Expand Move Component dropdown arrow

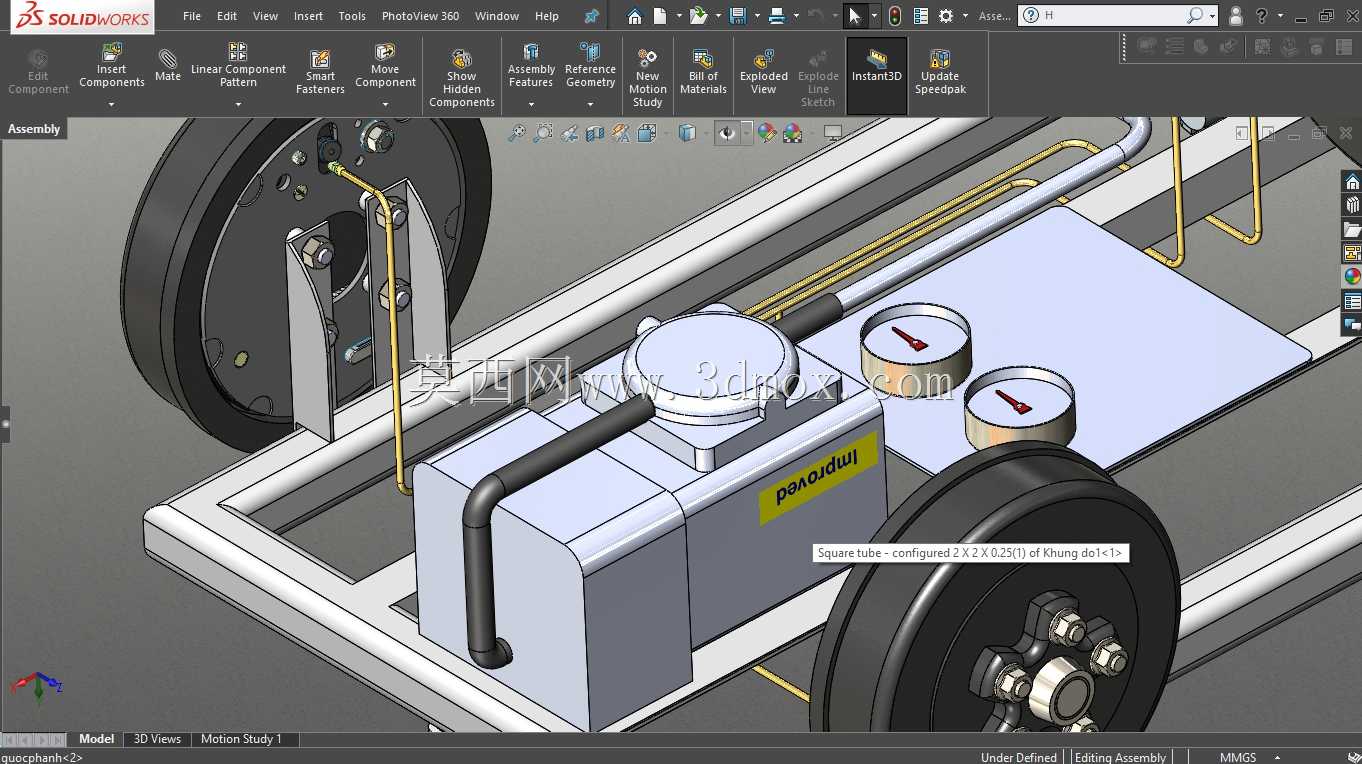385,104
